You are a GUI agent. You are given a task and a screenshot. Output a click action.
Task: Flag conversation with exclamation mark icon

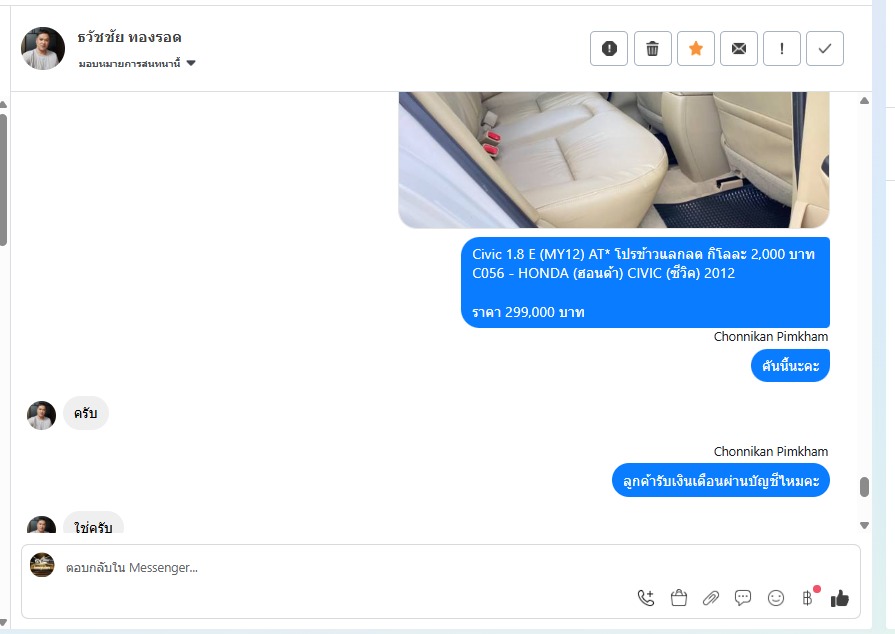pos(782,49)
